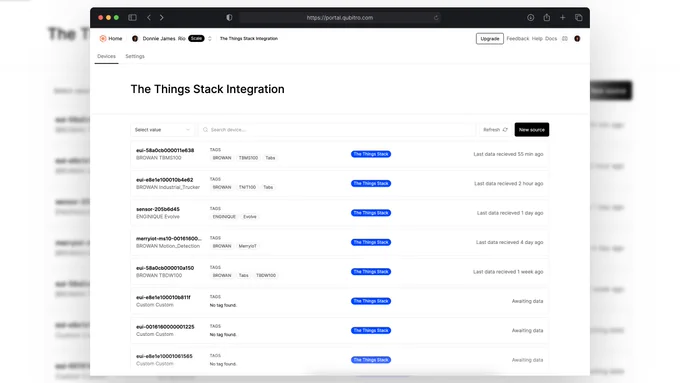680x383 pixels.
Task: Show the tab overview icon
Action: (x=579, y=17)
